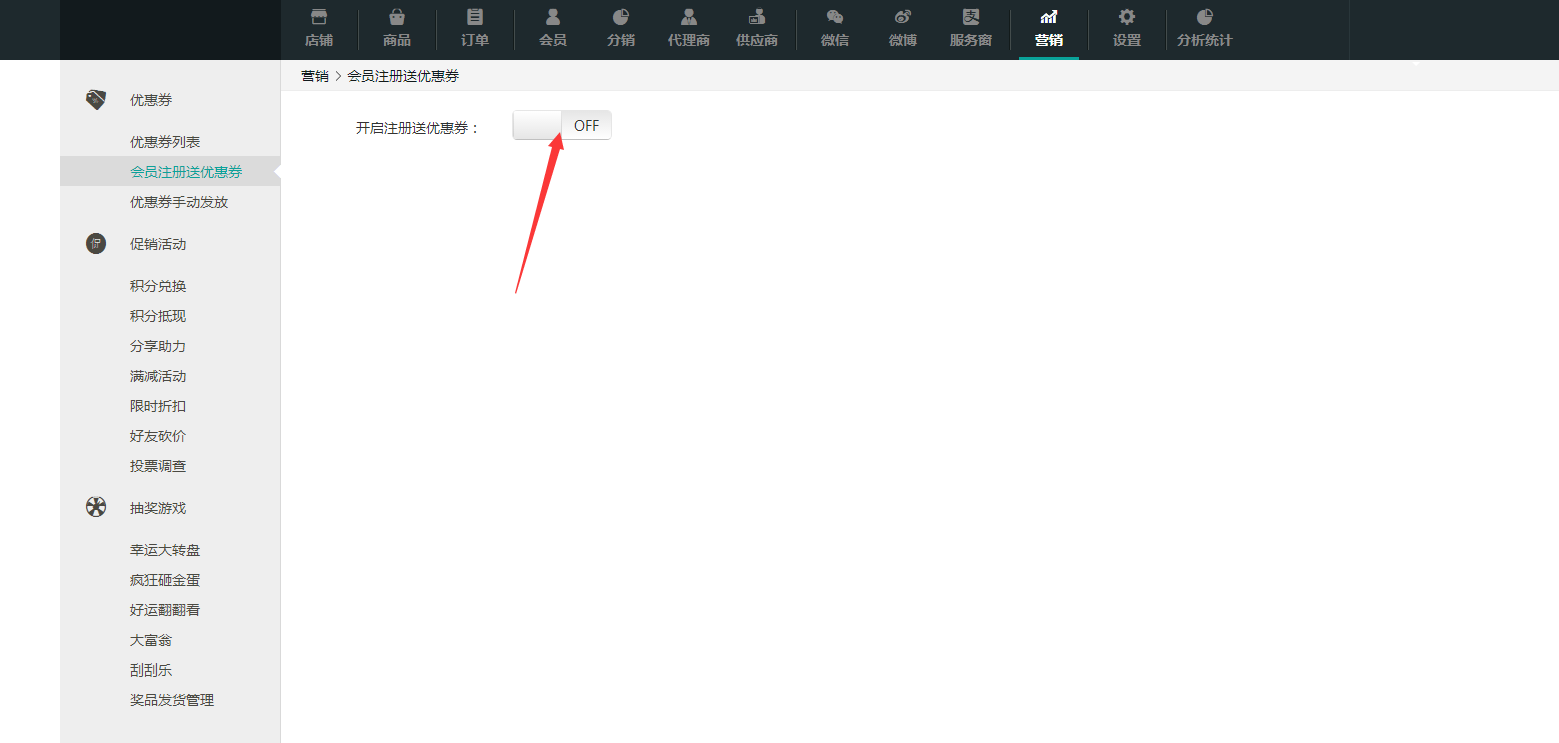Toggle the 开启注册送优惠券 OFF switch
Screen dimensions: 1559x743
tap(562, 126)
